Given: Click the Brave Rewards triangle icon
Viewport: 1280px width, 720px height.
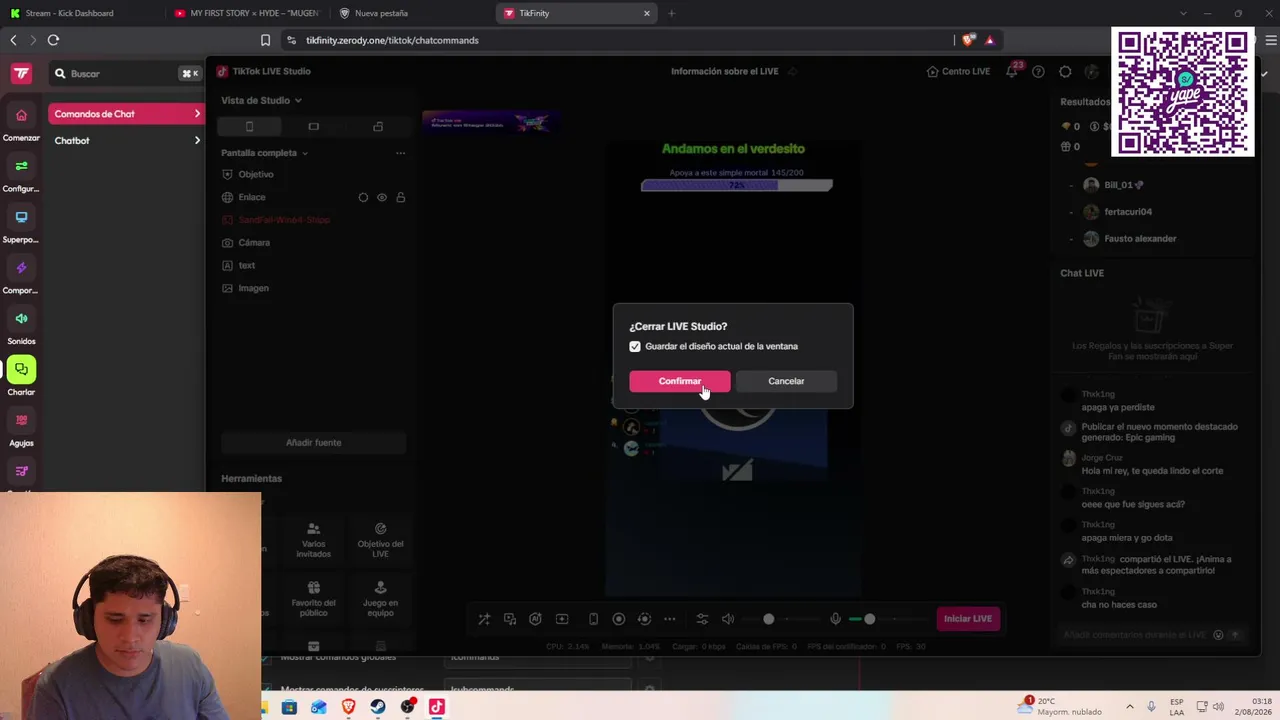Looking at the screenshot, I should (990, 40).
